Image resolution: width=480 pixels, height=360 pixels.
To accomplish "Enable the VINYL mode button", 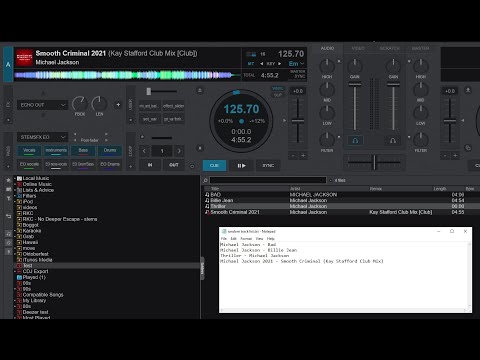I will point(277,89).
